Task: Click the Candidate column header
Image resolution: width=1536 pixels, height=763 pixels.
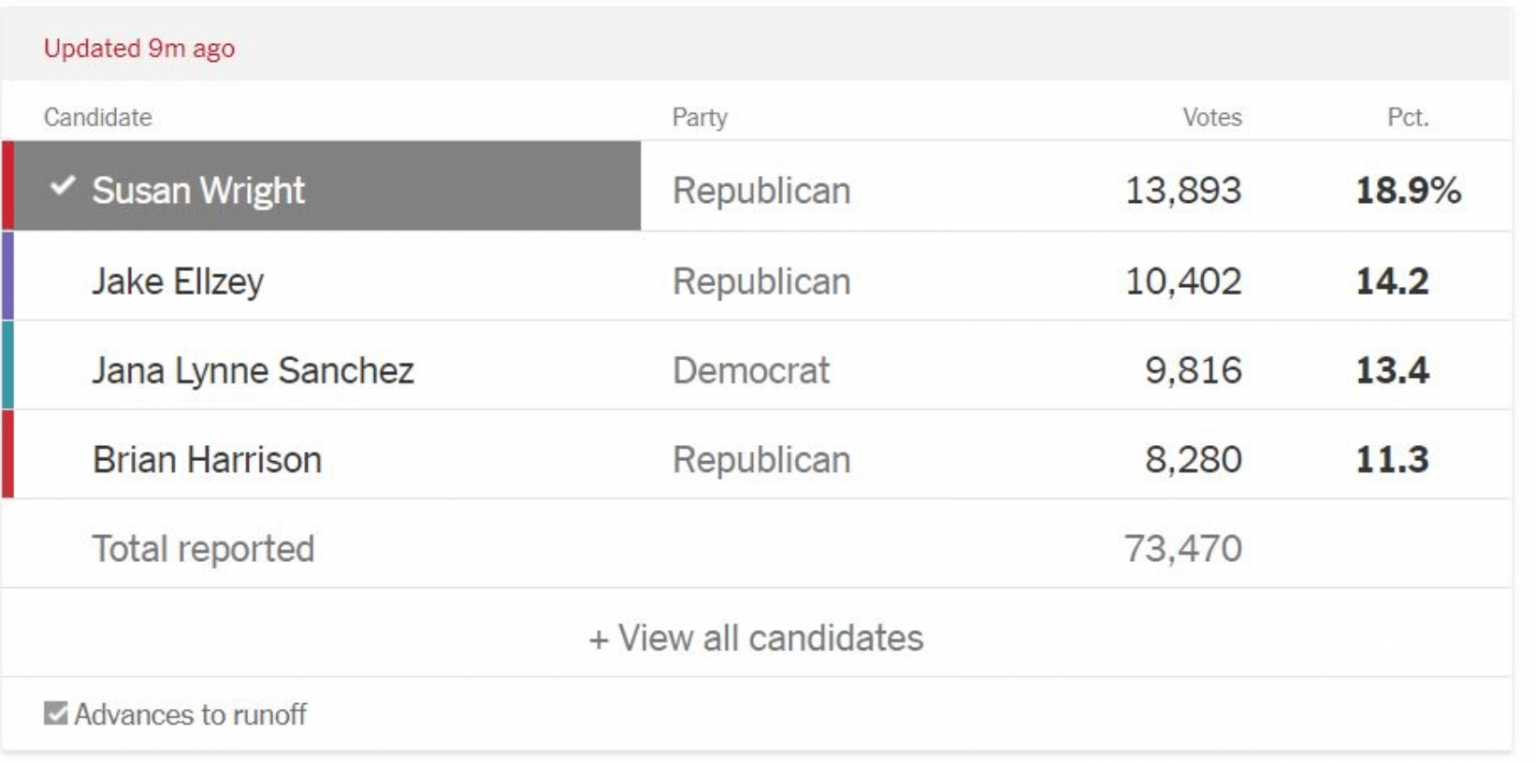Action: (x=98, y=117)
